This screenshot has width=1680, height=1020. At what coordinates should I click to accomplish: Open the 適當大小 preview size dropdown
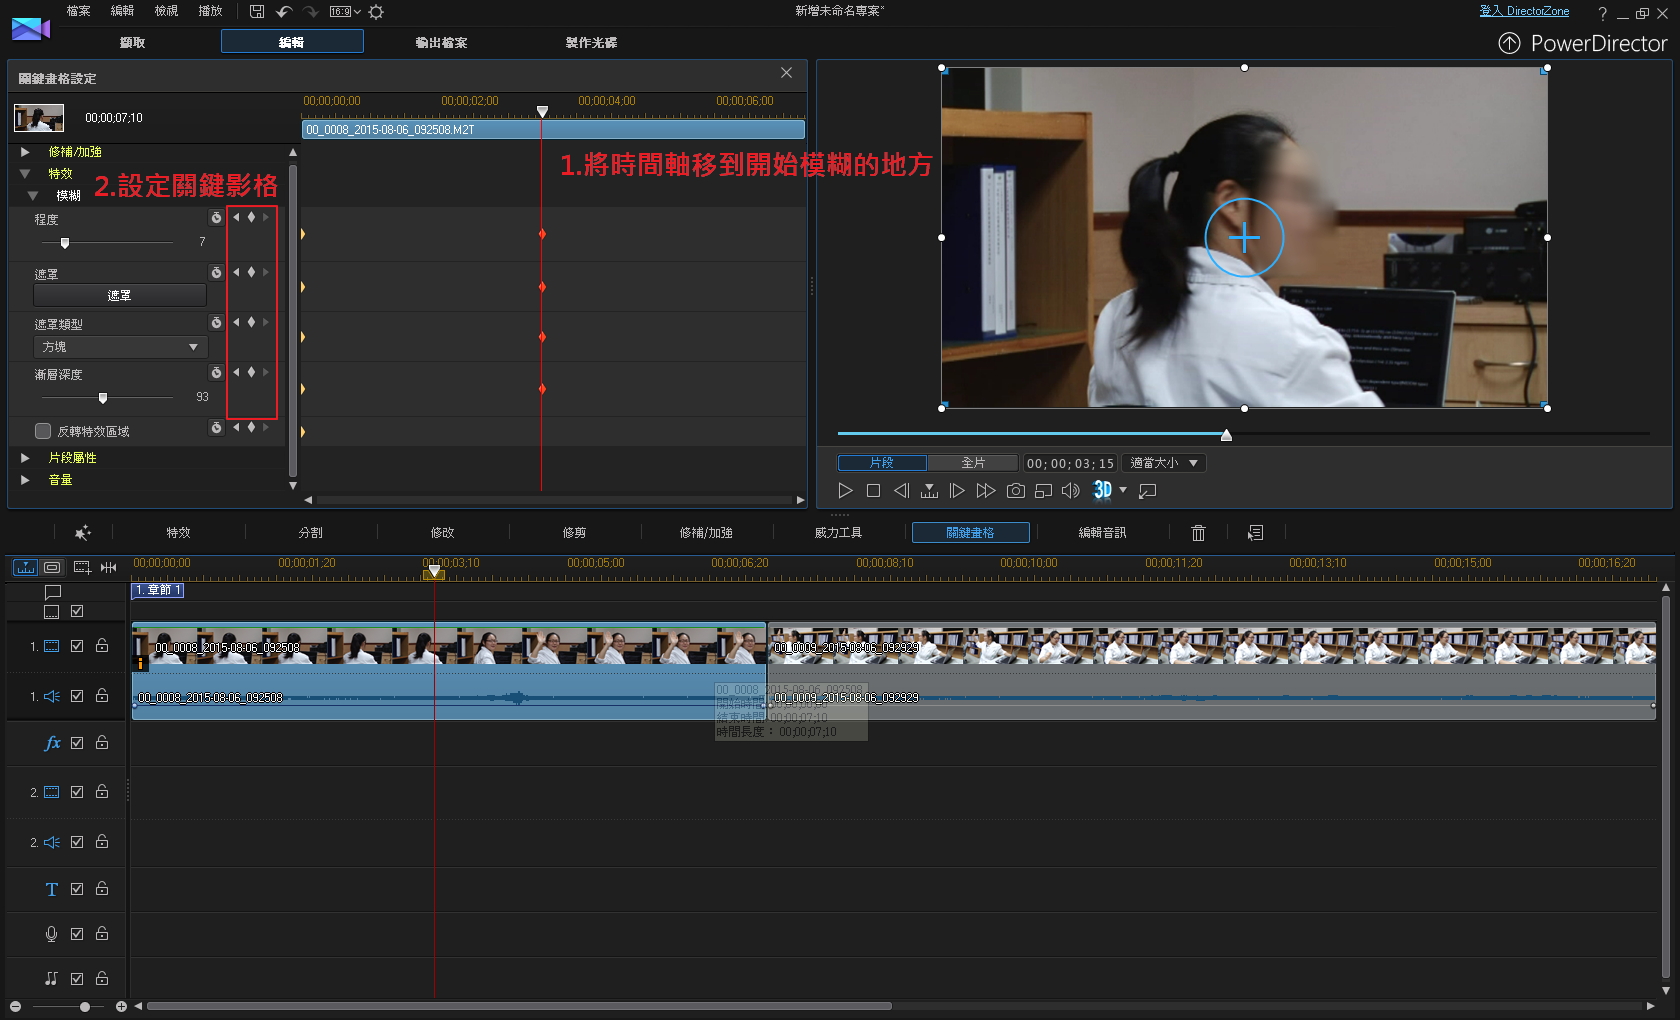click(x=1163, y=463)
